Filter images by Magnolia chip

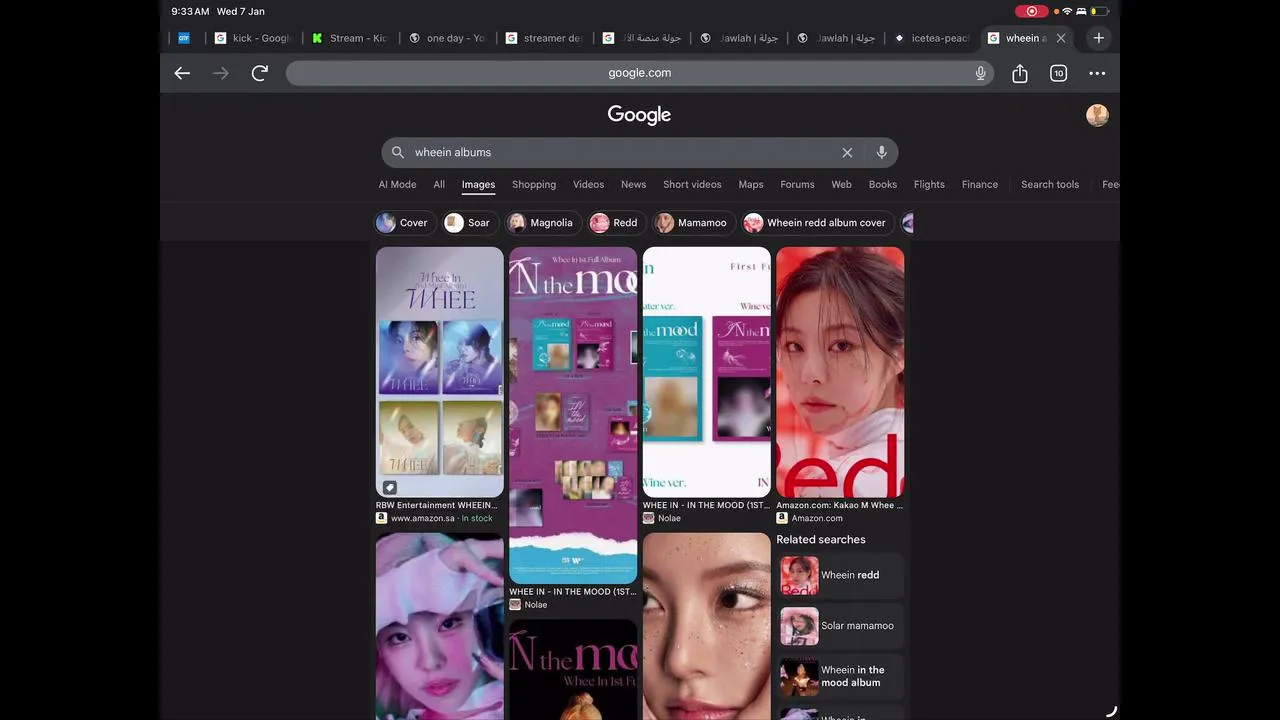click(x=541, y=223)
